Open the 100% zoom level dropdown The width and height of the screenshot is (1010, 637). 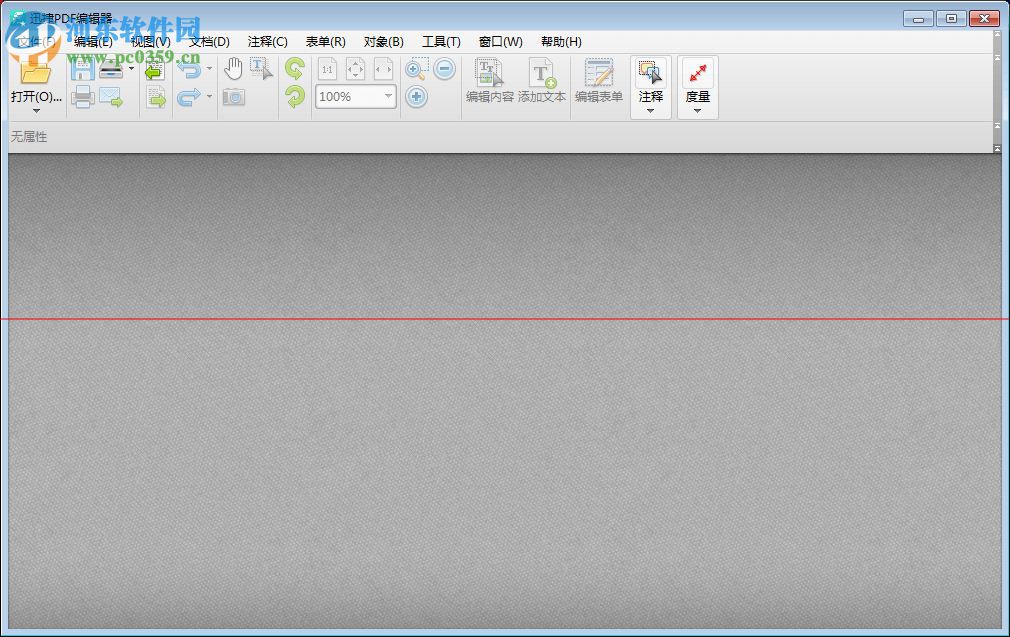(388, 96)
